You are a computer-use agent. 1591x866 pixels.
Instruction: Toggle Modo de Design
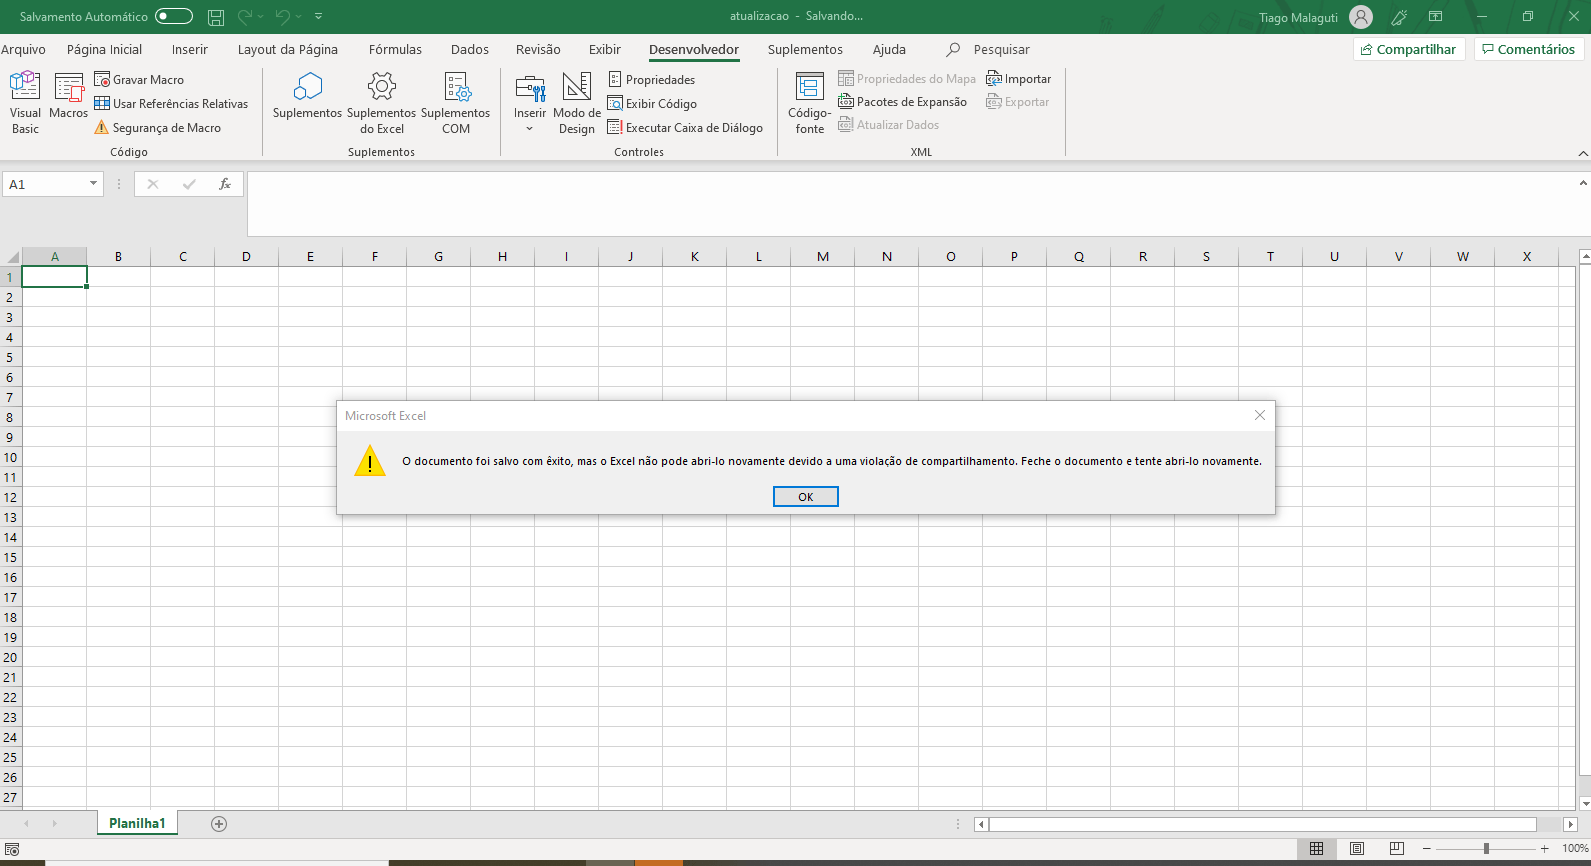click(576, 102)
